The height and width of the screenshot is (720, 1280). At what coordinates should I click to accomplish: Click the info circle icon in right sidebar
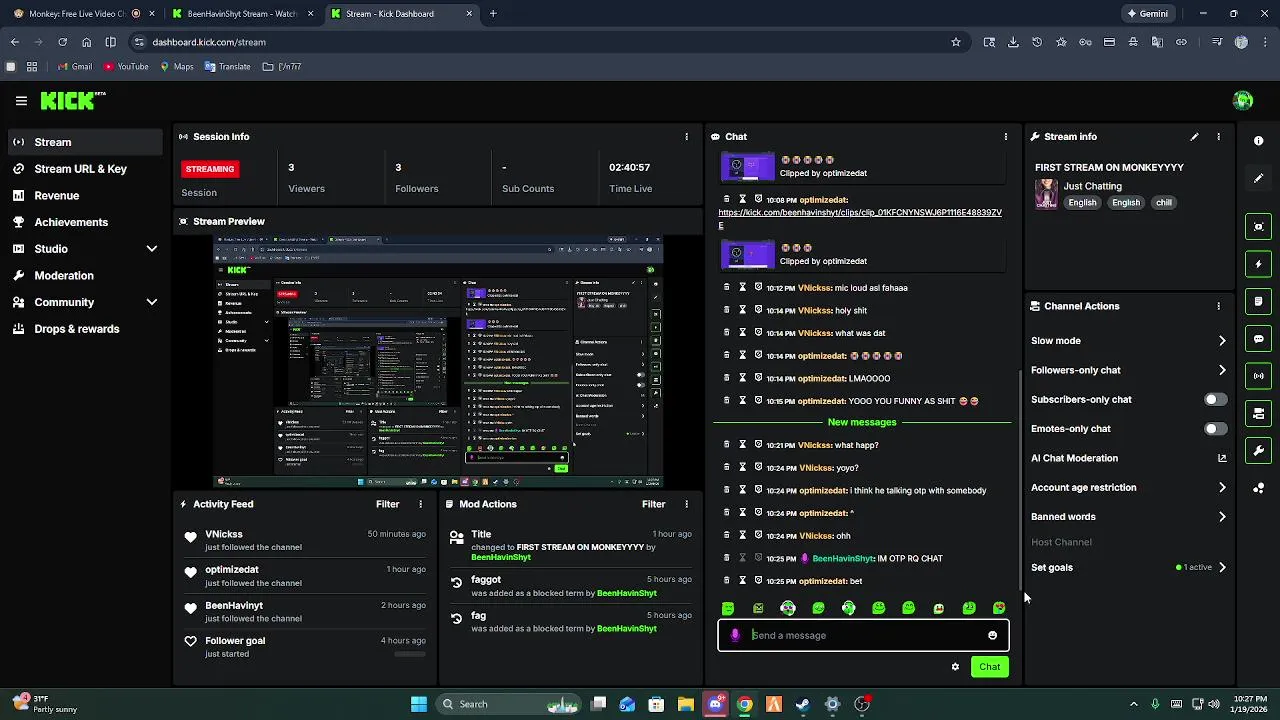1259,141
